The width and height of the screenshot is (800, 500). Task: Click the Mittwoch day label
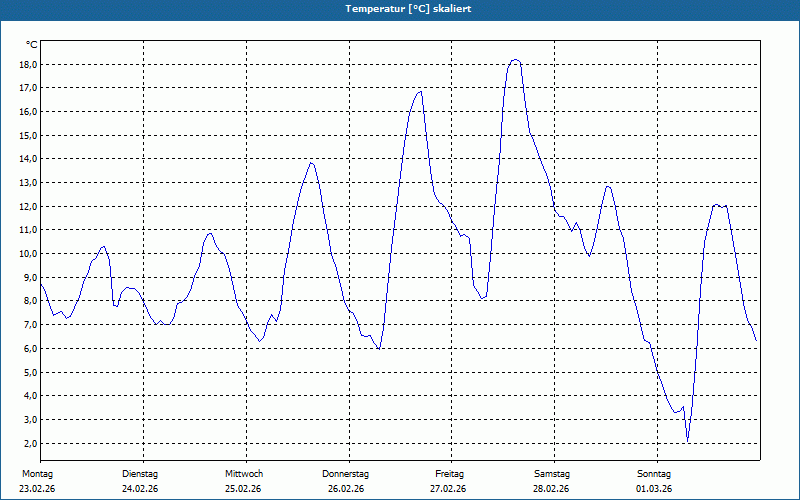[x=244, y=474]
